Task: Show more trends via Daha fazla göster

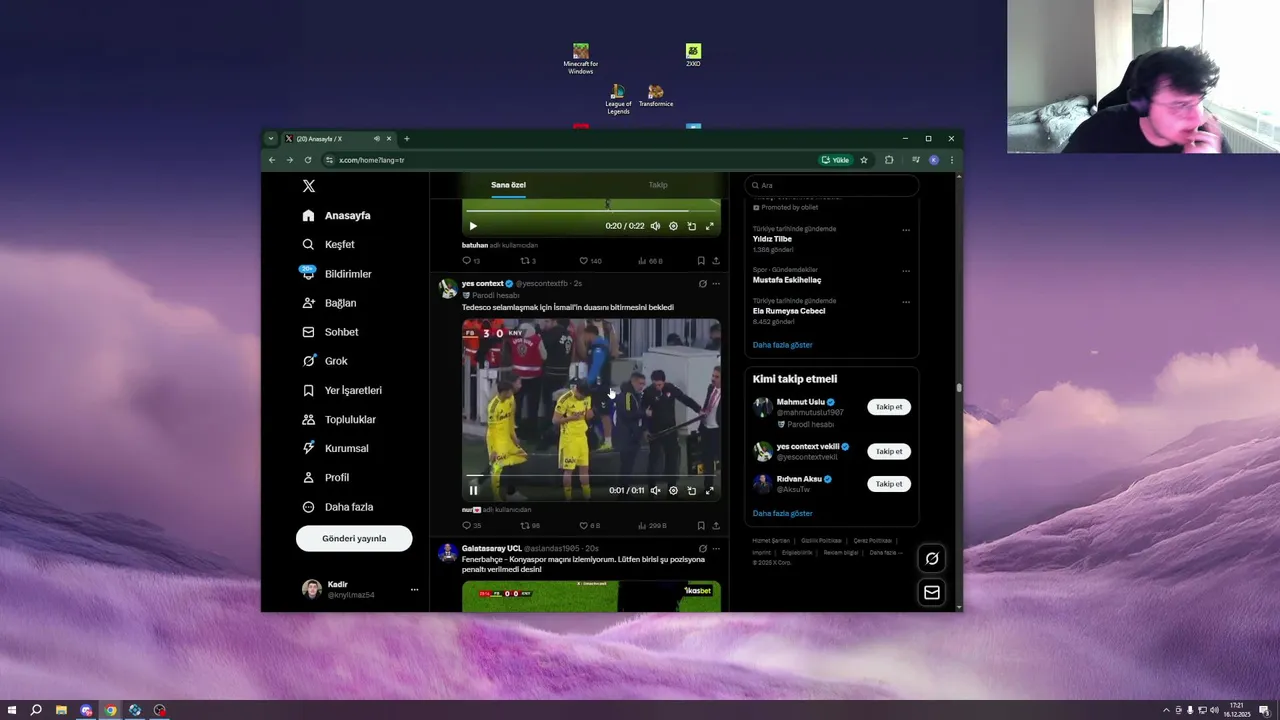Action: pyautogui.click(x=783, y=345)
